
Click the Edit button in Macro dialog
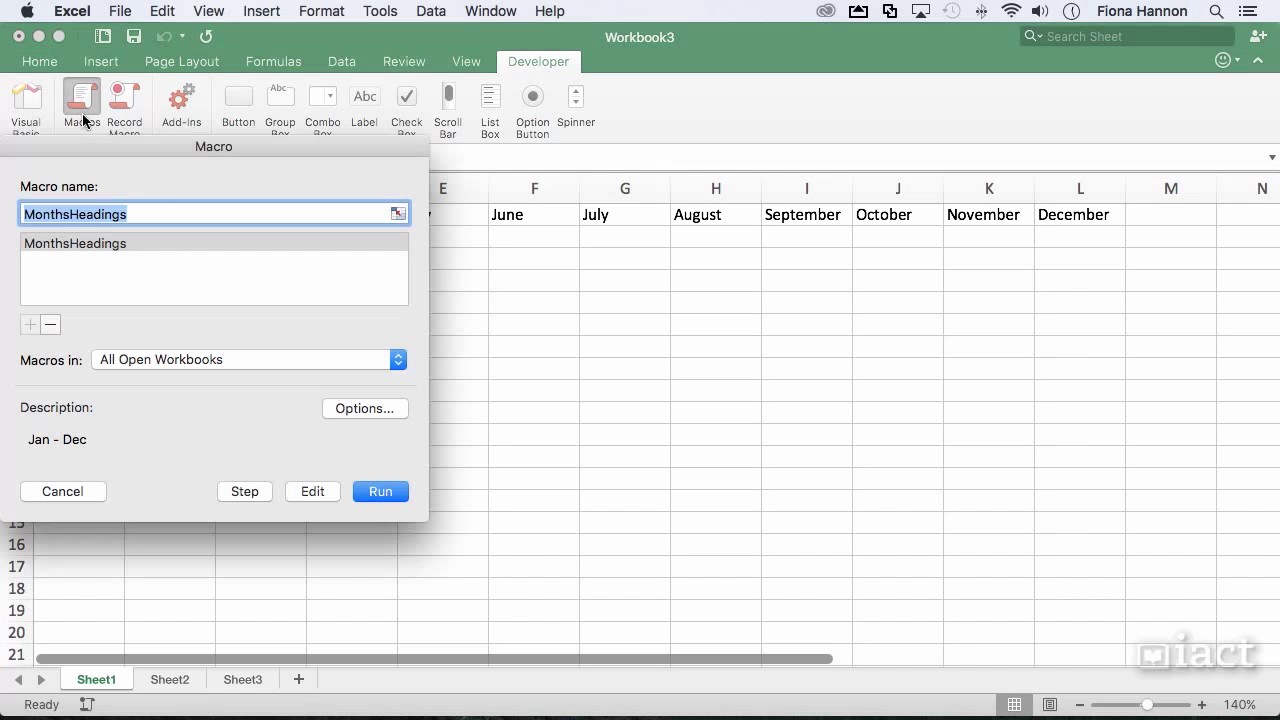[313, 491]
